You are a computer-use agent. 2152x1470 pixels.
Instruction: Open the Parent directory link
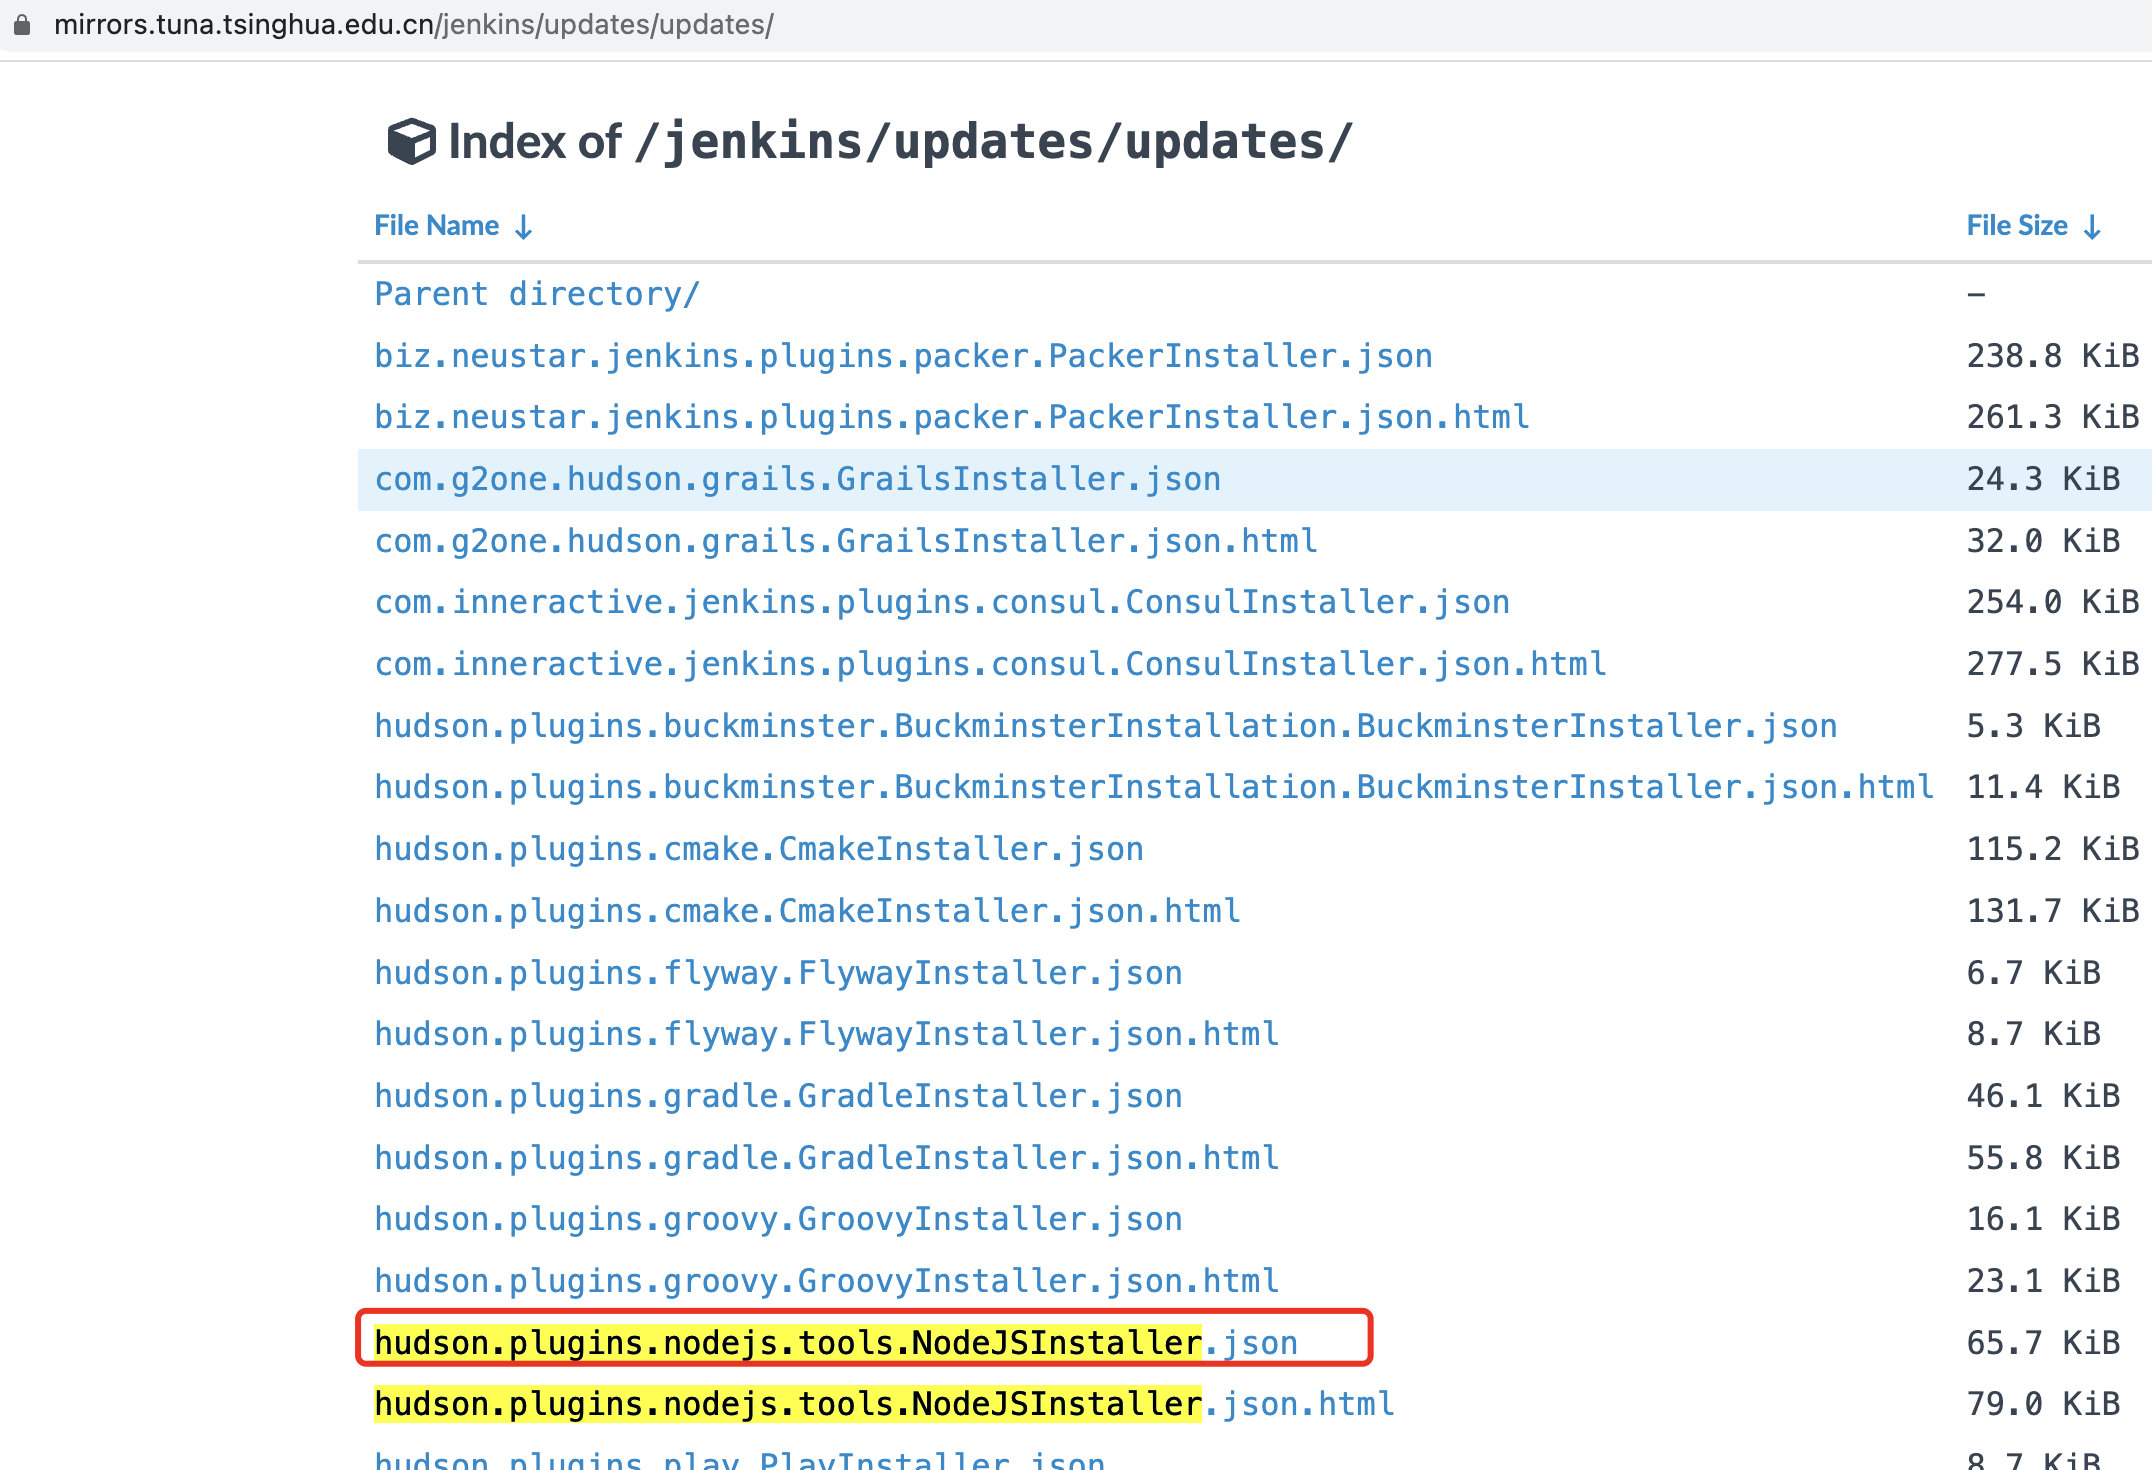click(536, 294)
